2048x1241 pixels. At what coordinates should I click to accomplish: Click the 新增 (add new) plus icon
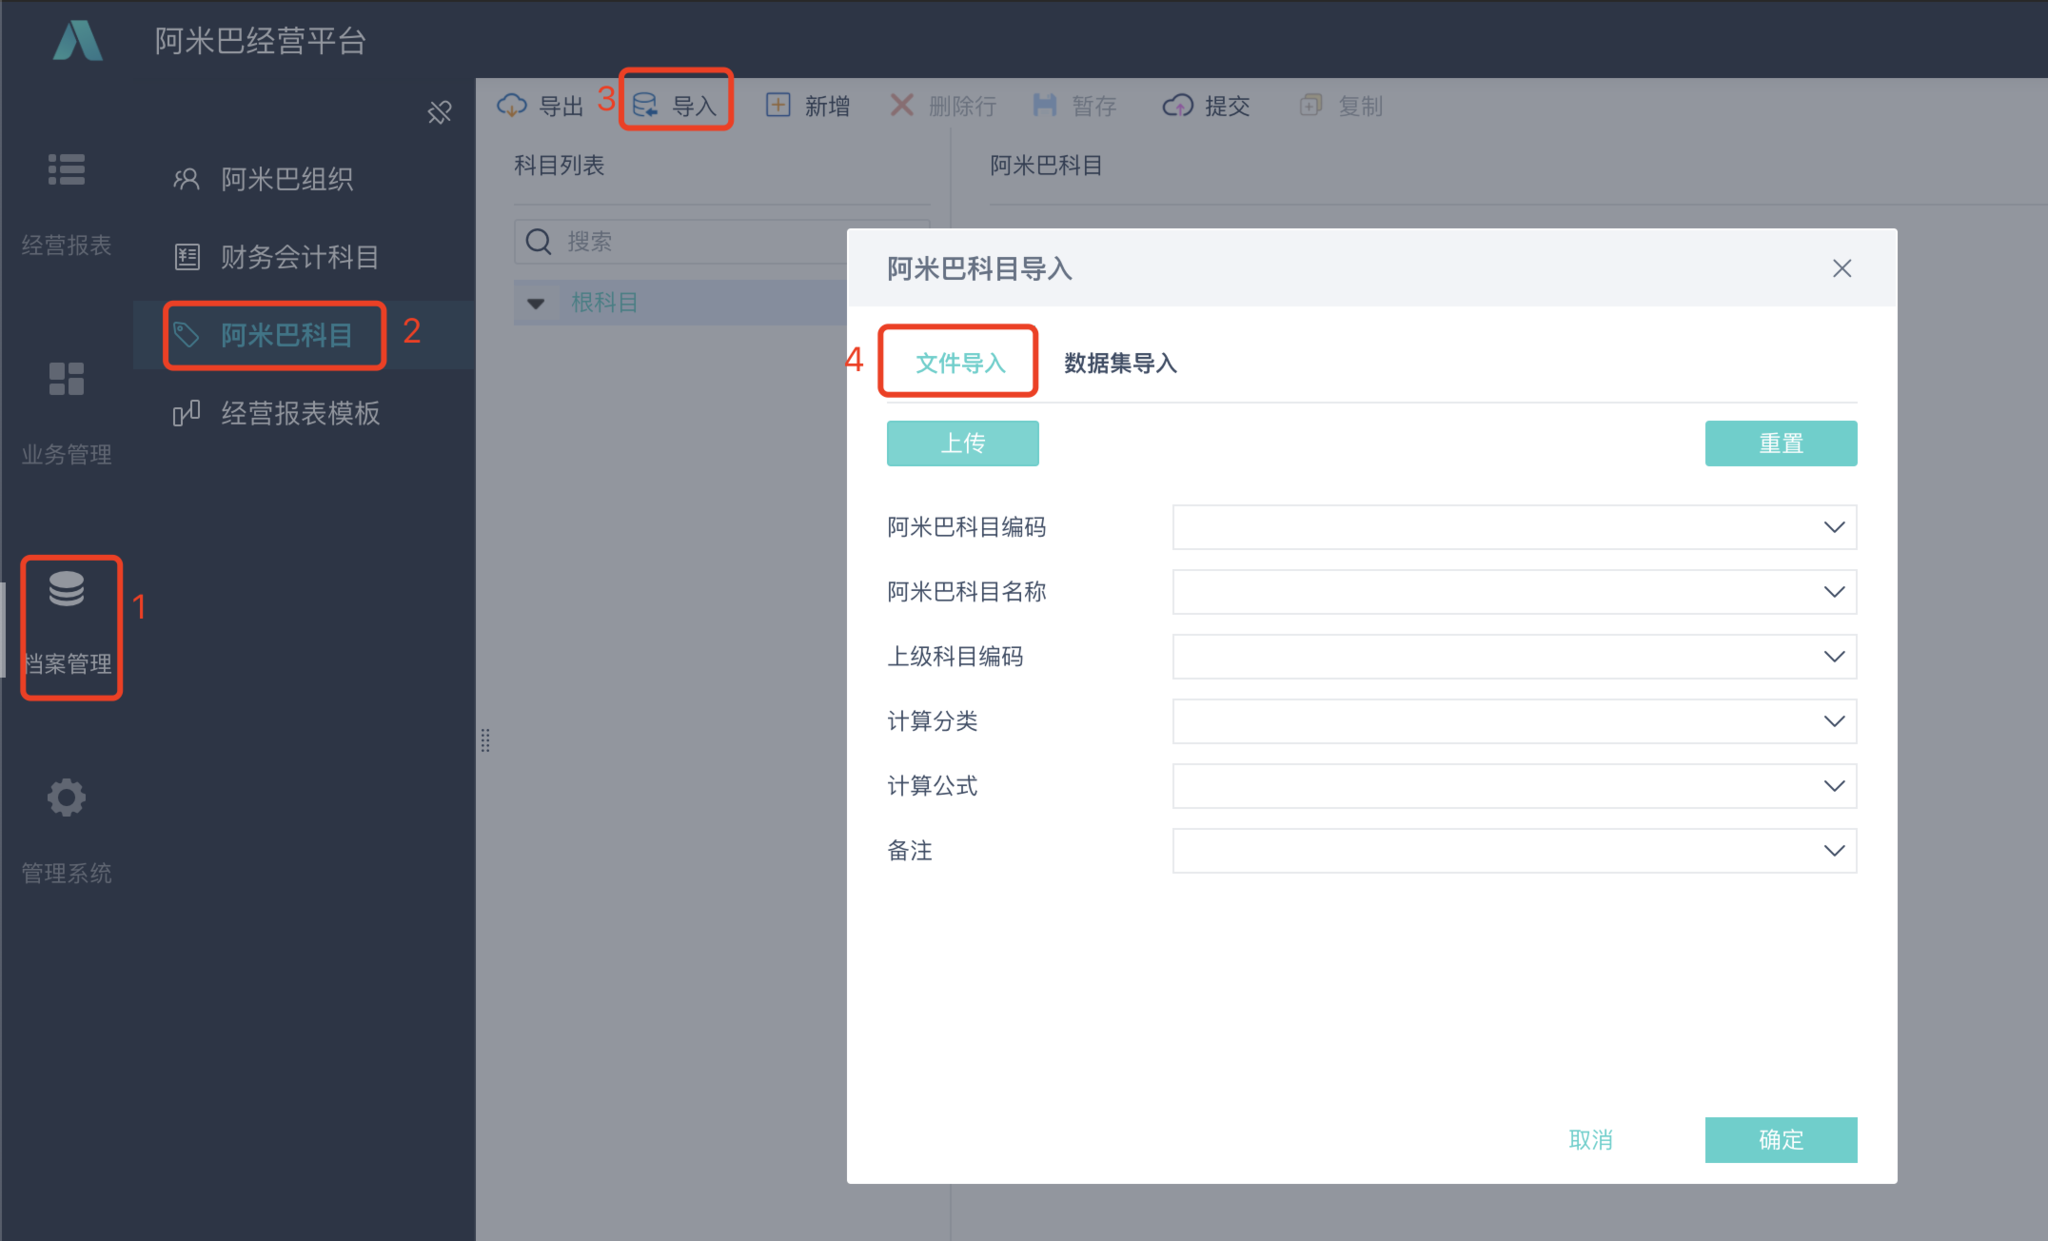778,105
